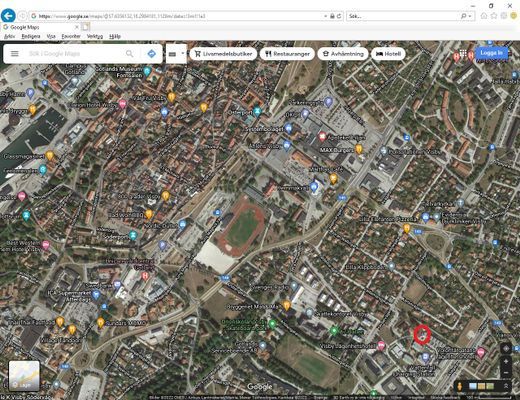Open directions with the blue arrow icon
This screenshot has width=520, height=400.
(x=151, y=54)
